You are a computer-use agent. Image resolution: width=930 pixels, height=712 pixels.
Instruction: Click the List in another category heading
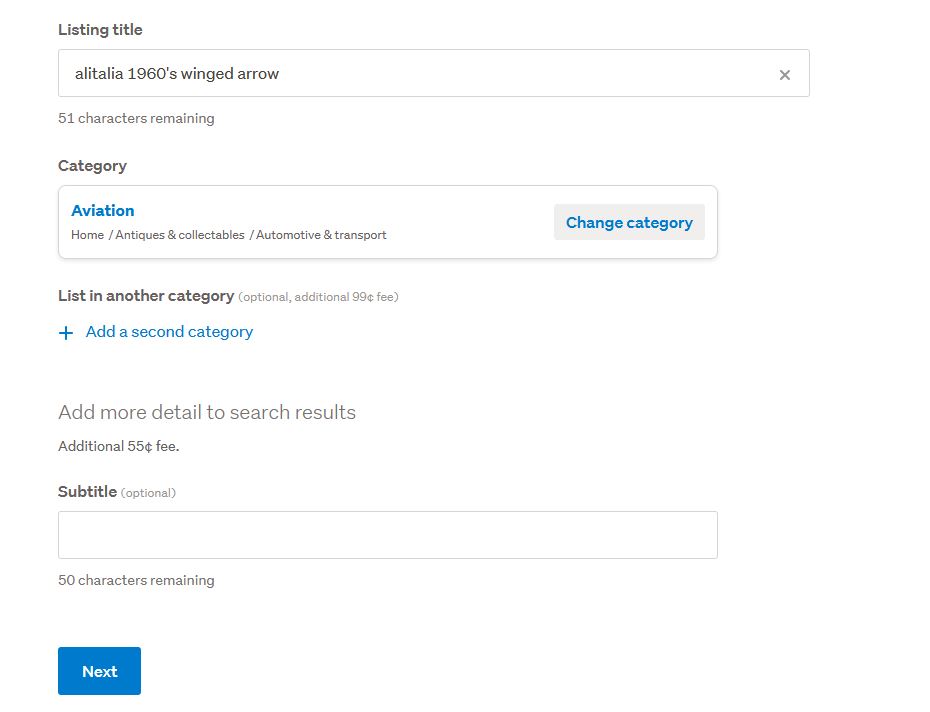click(x=146, y=296)
